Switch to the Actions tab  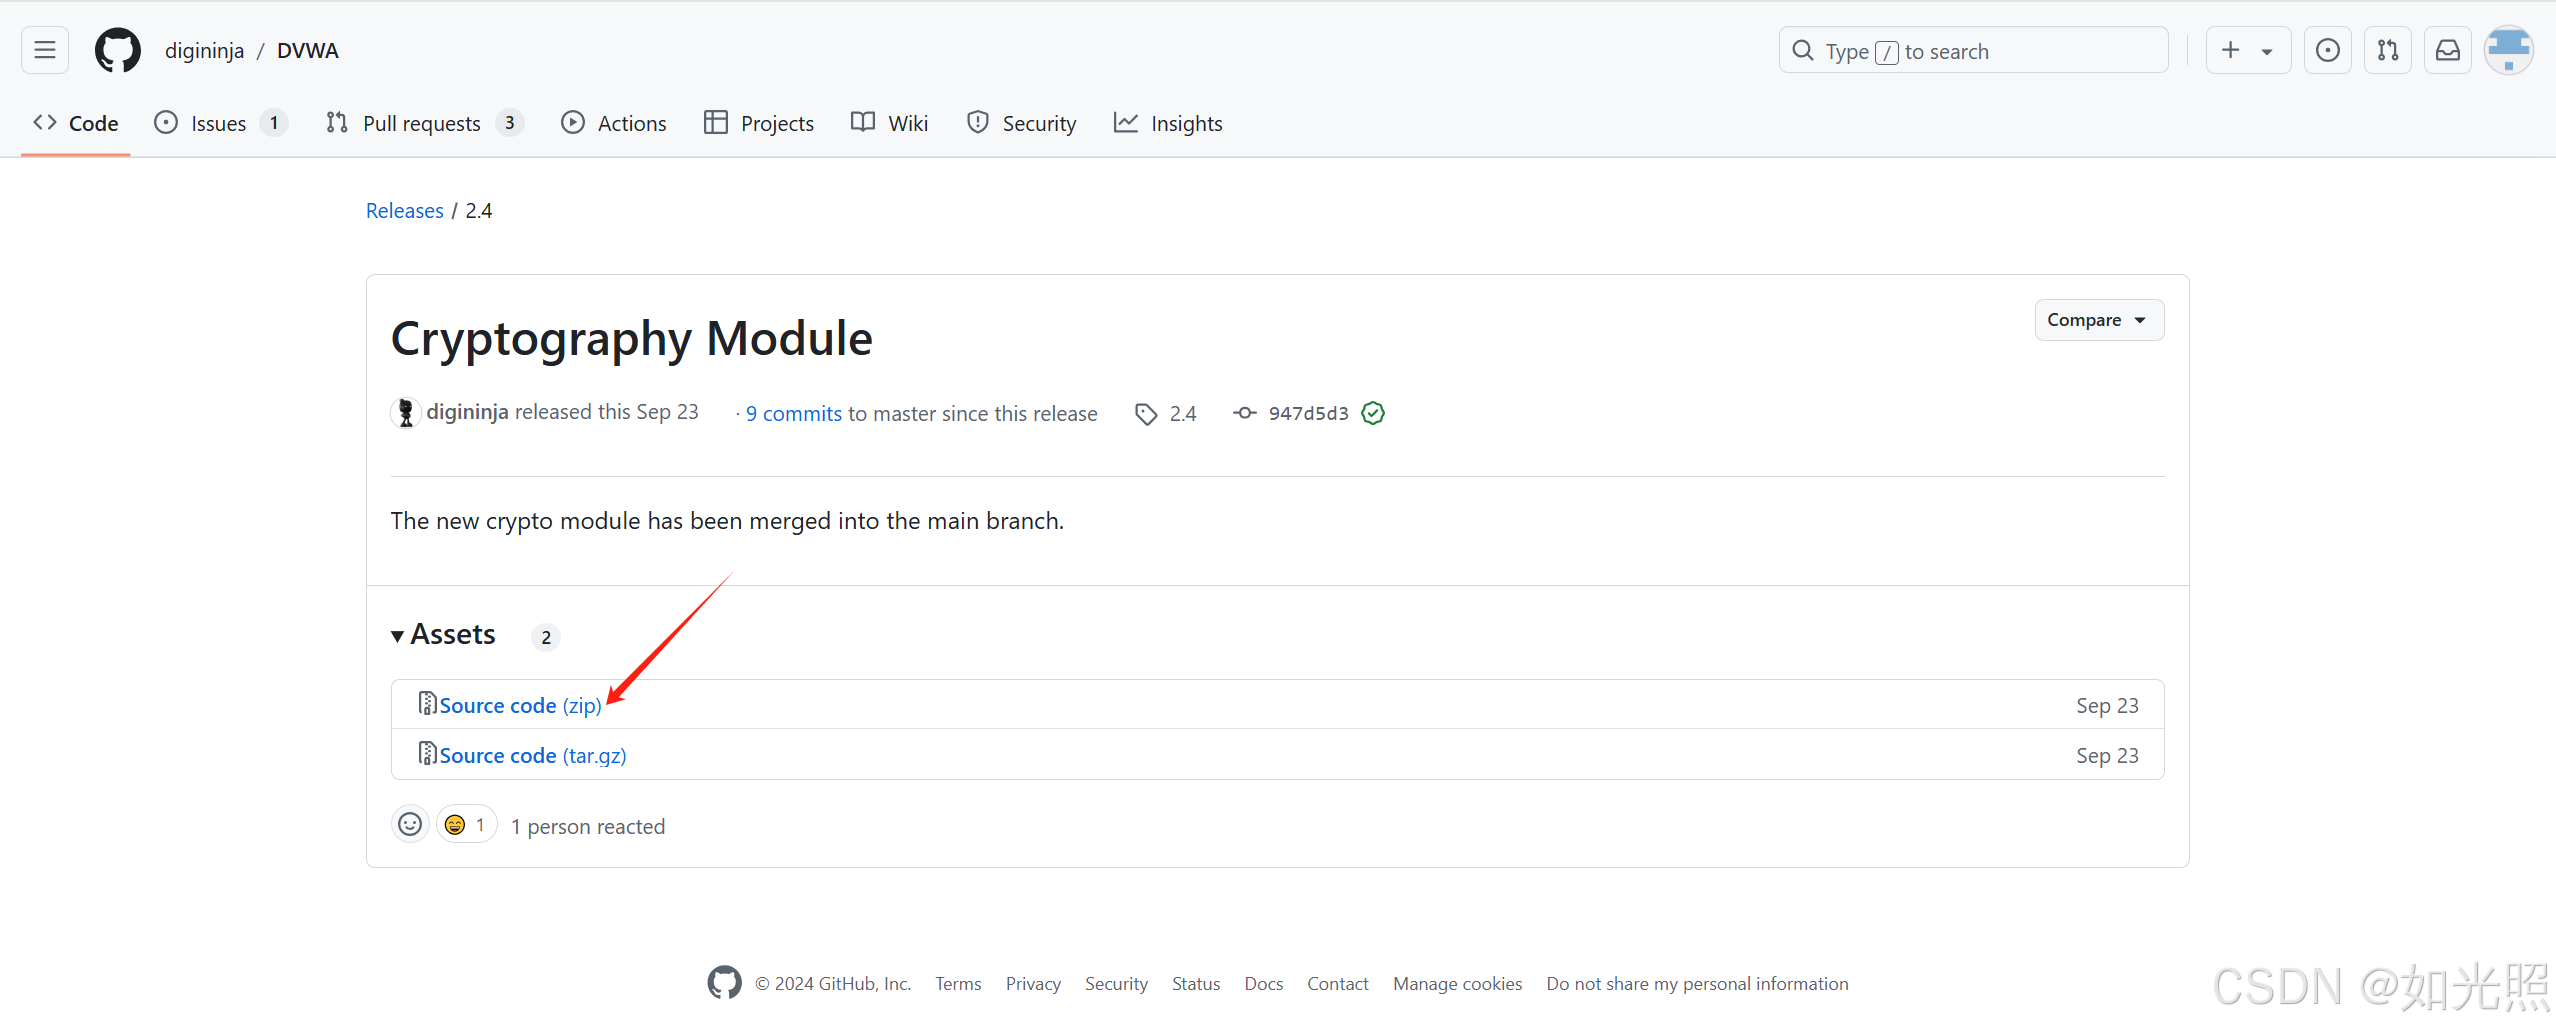614,123
